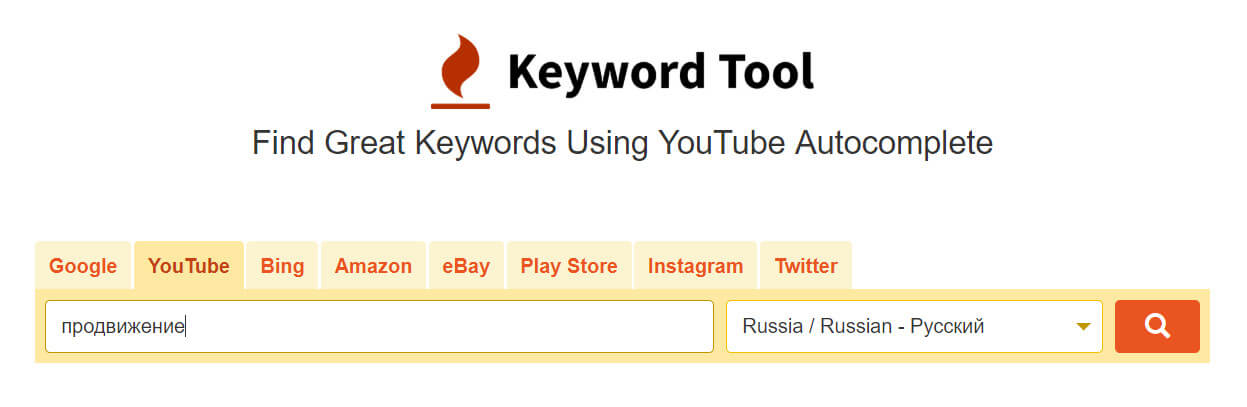Select the Instagram tab

pyautogui.click(x=695, y=266)
